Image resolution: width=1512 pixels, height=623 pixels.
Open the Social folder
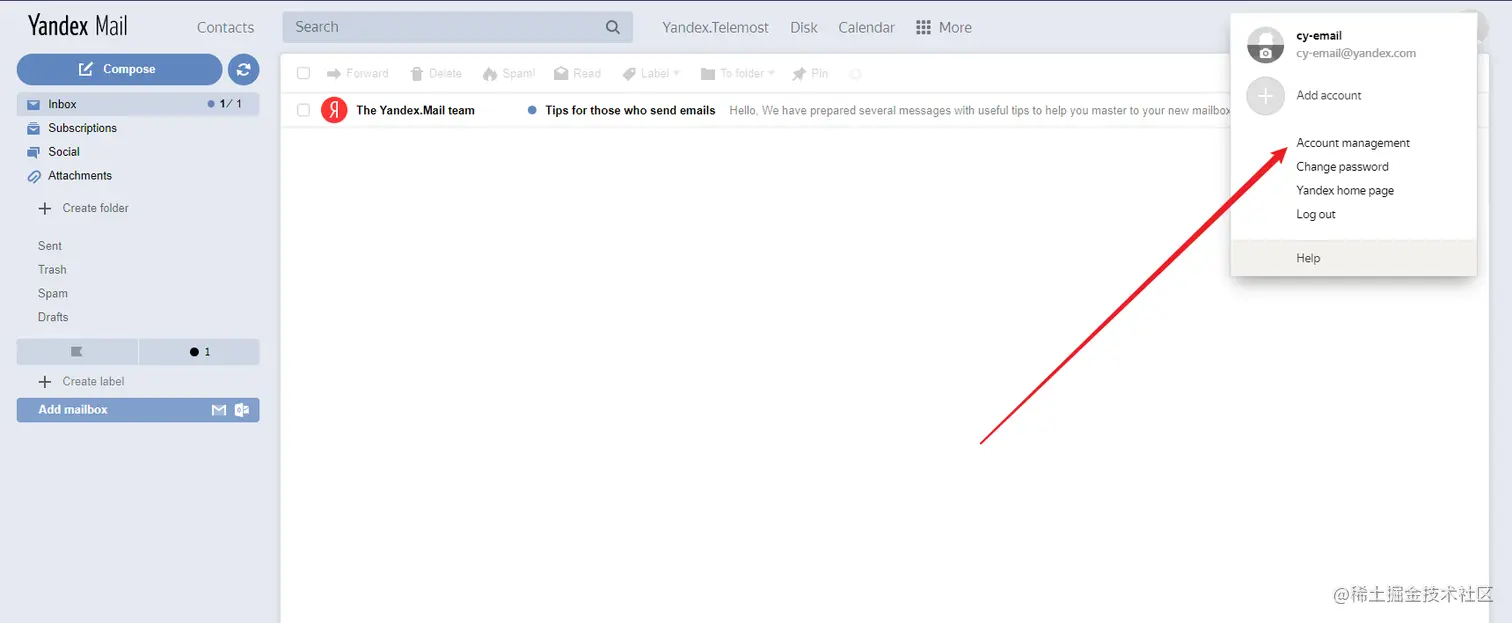tap(63, 152)
